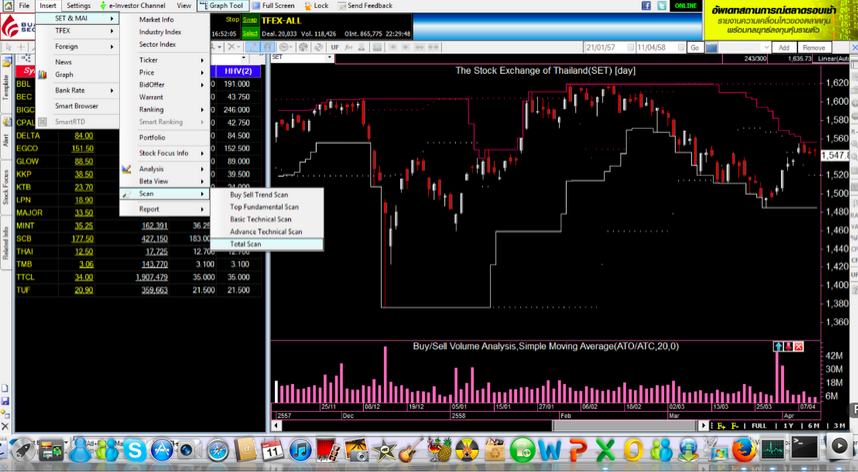Expand the Ranking submenu
The height and width of the screenshot is (472, 858).
pos(165,109)
